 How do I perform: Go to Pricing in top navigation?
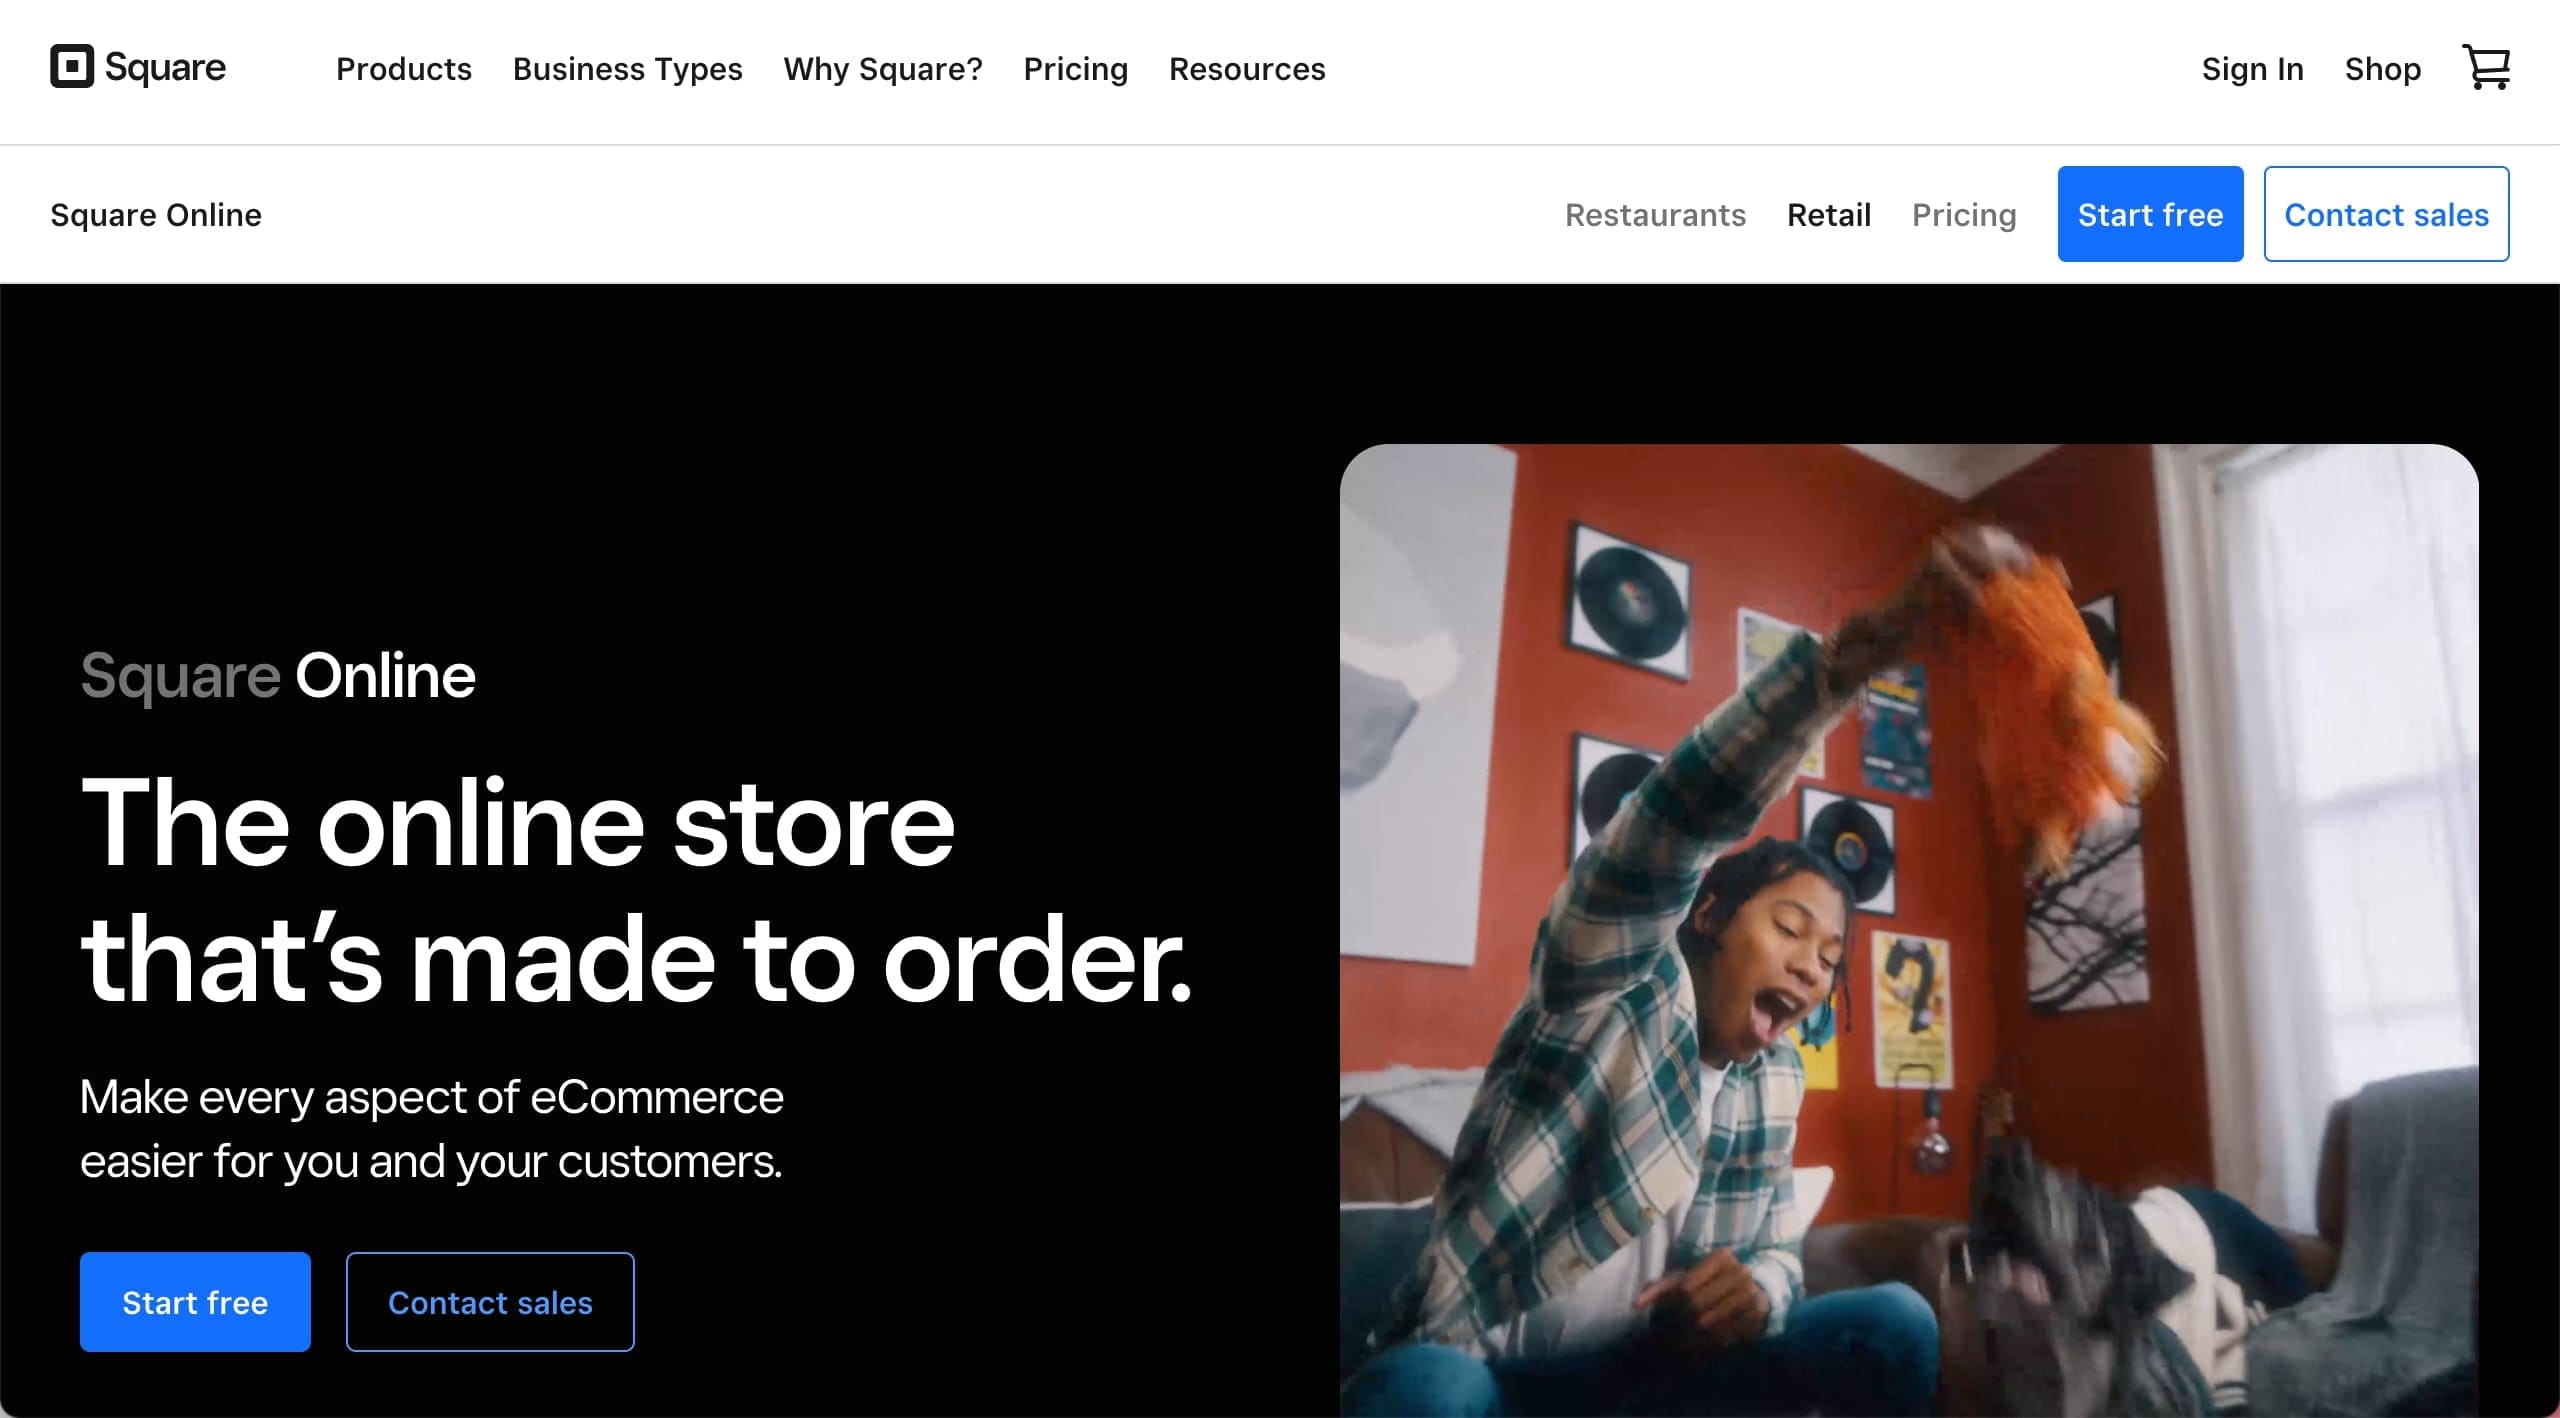pyautogui.click(x=1076, y=69)
